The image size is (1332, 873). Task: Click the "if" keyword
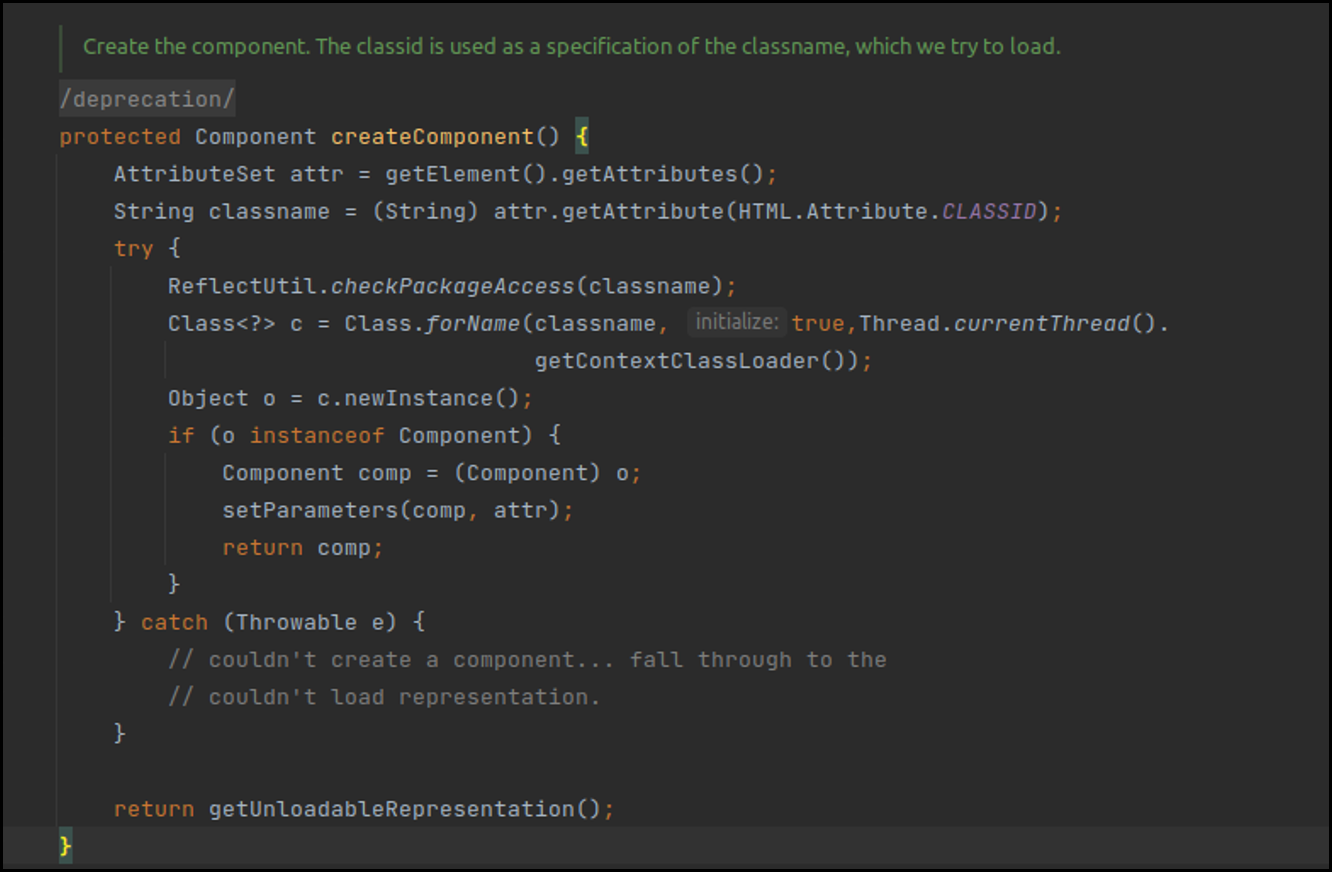(181, 435)
